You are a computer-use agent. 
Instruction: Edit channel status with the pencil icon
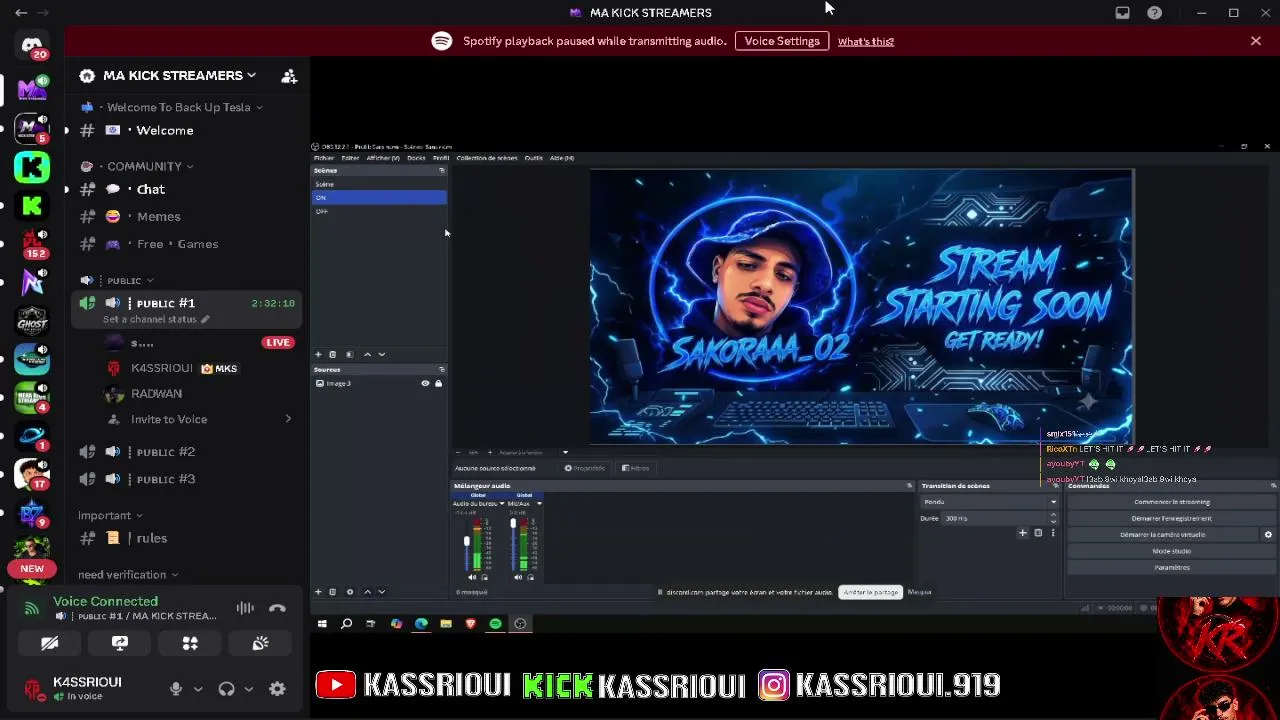point(205,320)
